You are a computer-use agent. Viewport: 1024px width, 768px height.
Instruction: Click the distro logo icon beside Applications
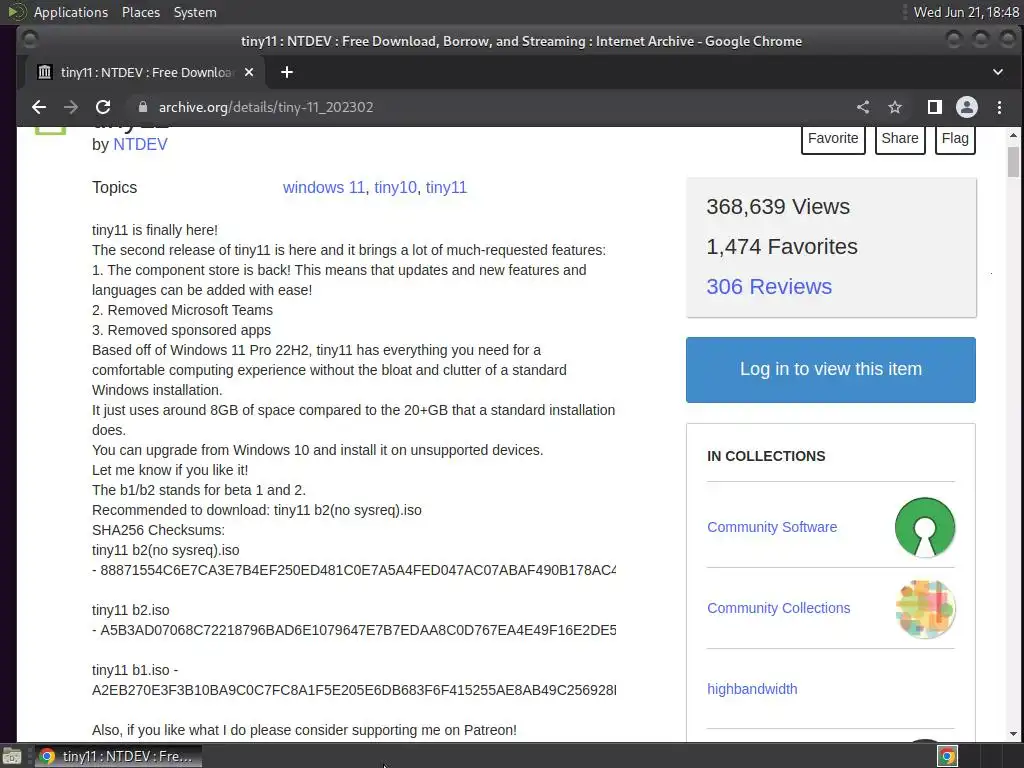18,12
